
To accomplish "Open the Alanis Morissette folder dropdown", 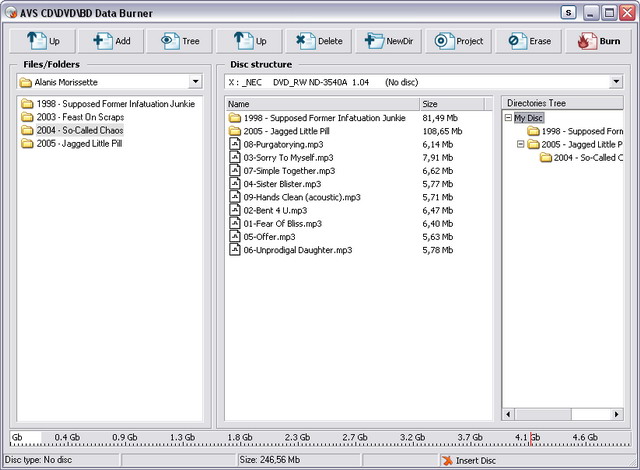I will tap(196, 82).
